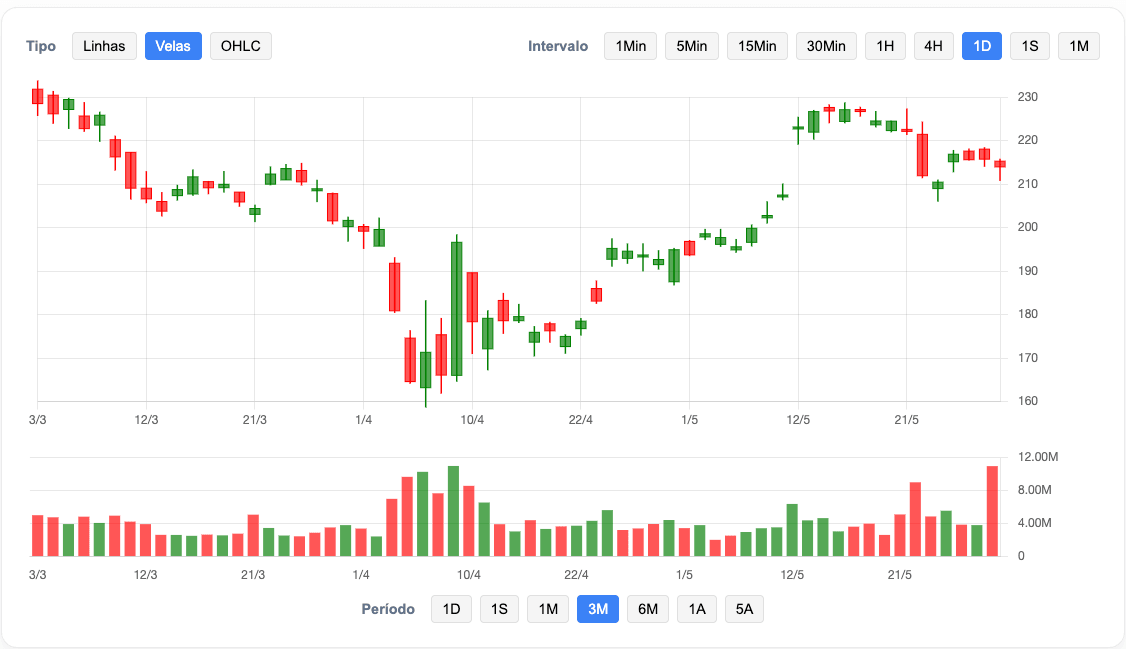Image resolution: width=1126 pixels, height=649 pixels.
Task: Set interval to 1Min
Action: pos(630,46)
